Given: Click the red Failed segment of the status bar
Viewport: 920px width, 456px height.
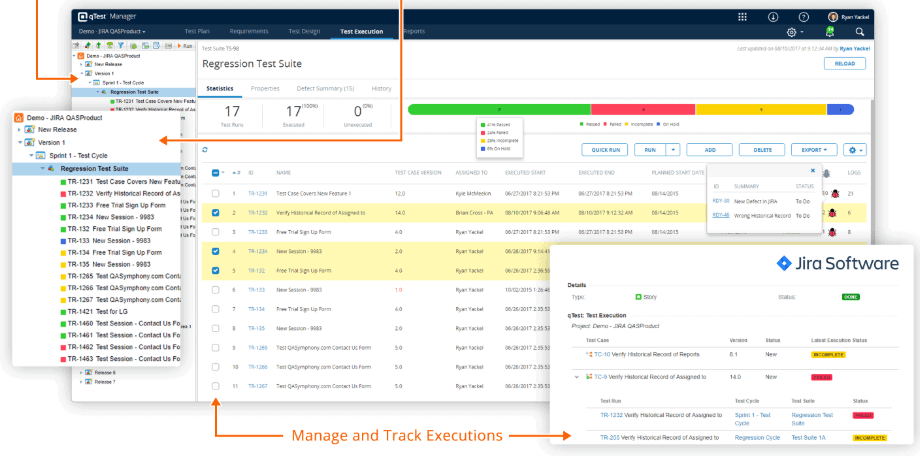Looking at the screenshot, I should [643, 110].
